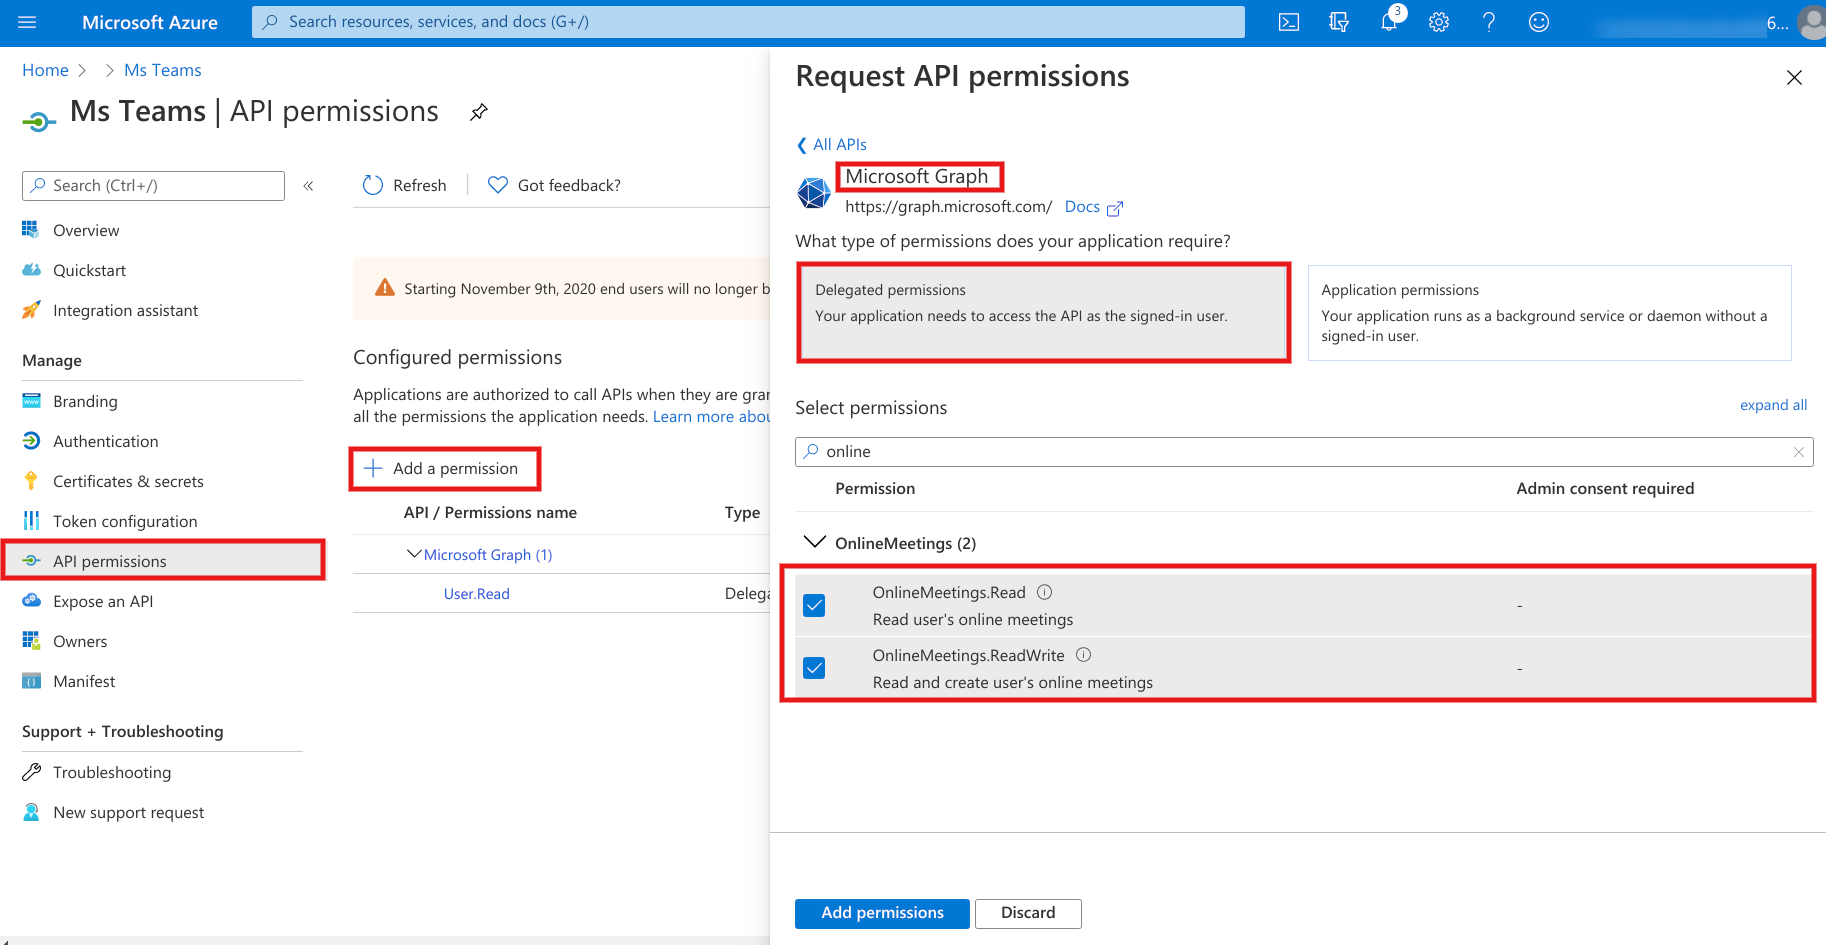
Task: Go to Home breadcrumb
Action: [45, 70]
